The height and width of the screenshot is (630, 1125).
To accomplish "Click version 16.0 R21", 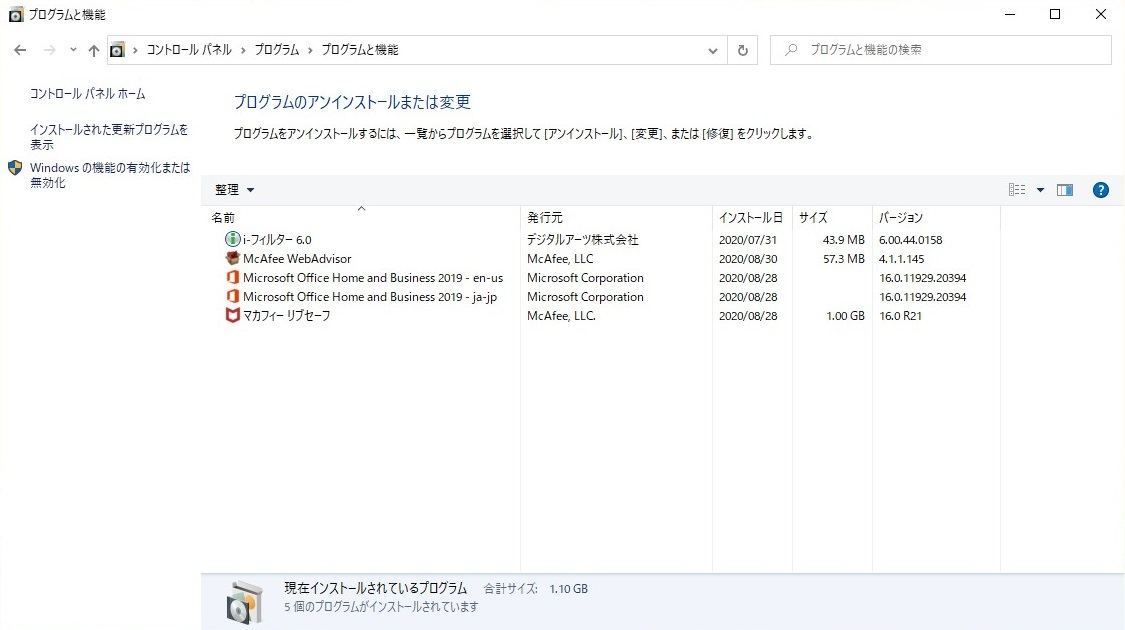I will coord(900,316).
